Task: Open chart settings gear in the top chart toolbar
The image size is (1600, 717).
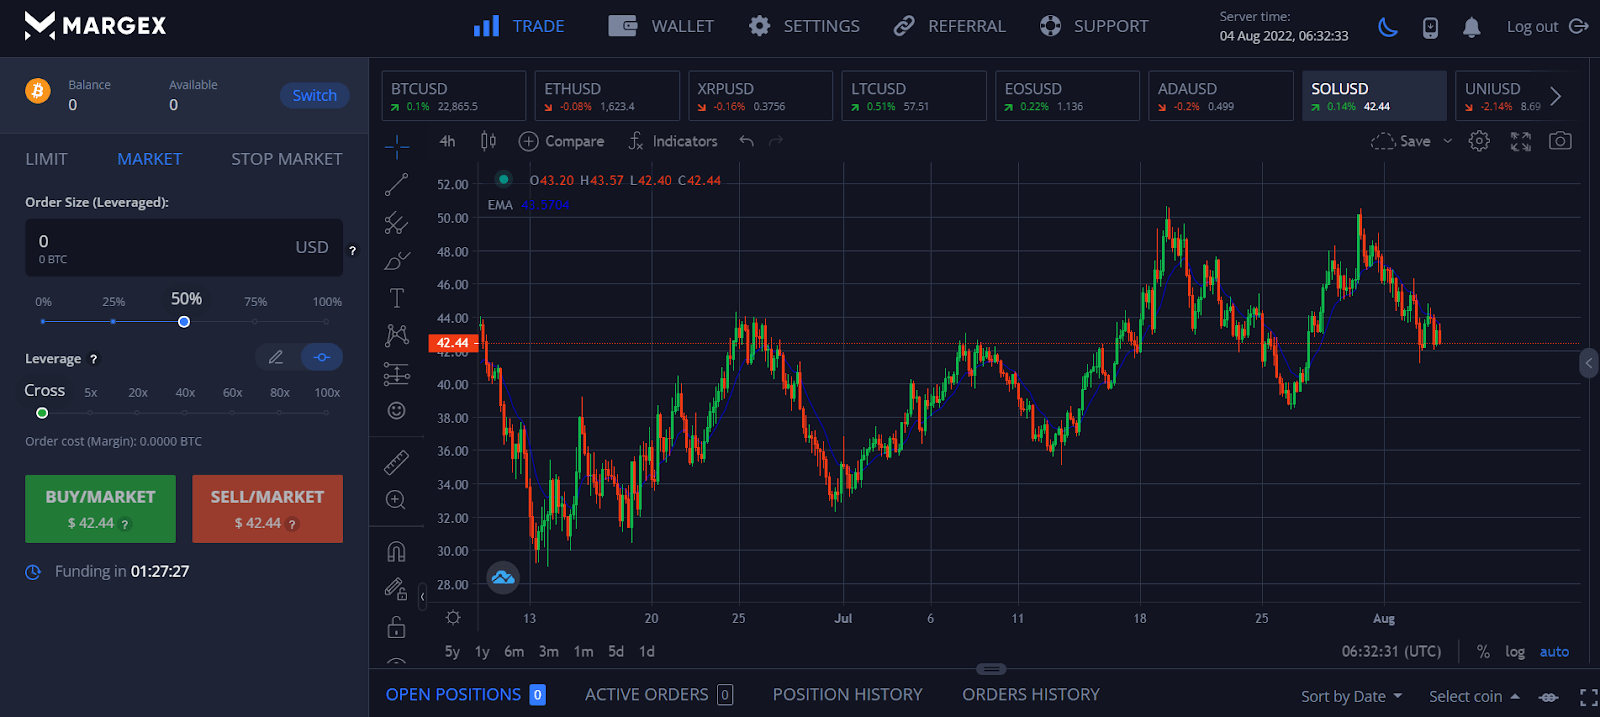Action: 1479,141
